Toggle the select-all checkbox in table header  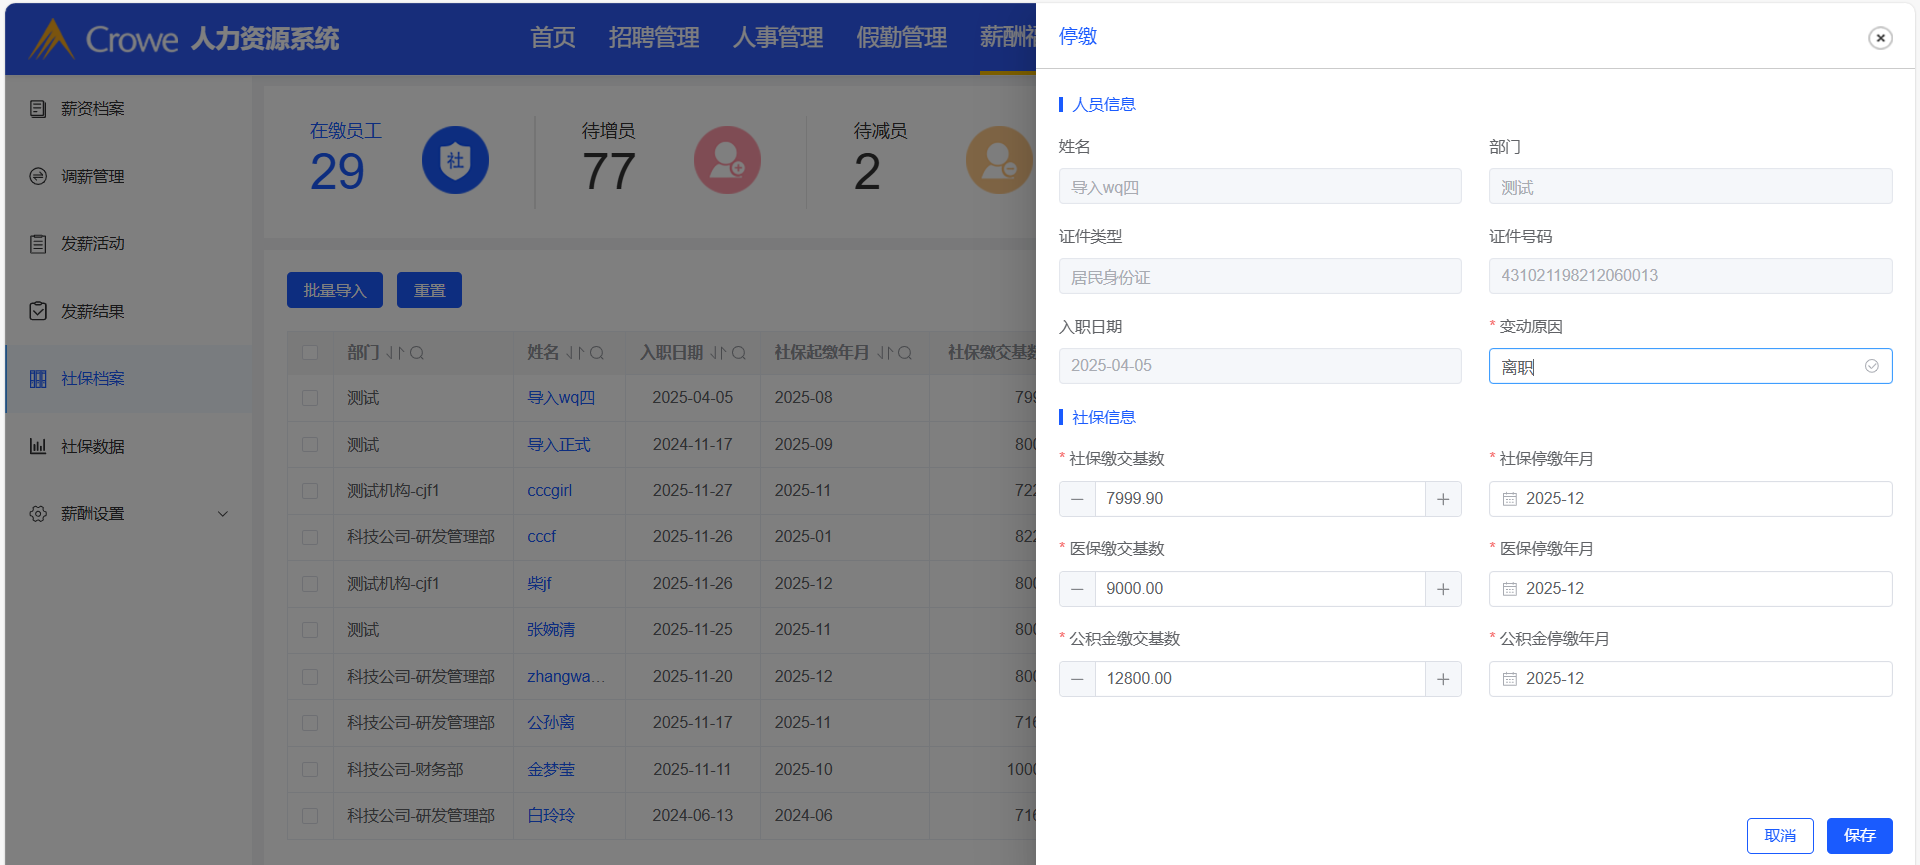point(310,353)
